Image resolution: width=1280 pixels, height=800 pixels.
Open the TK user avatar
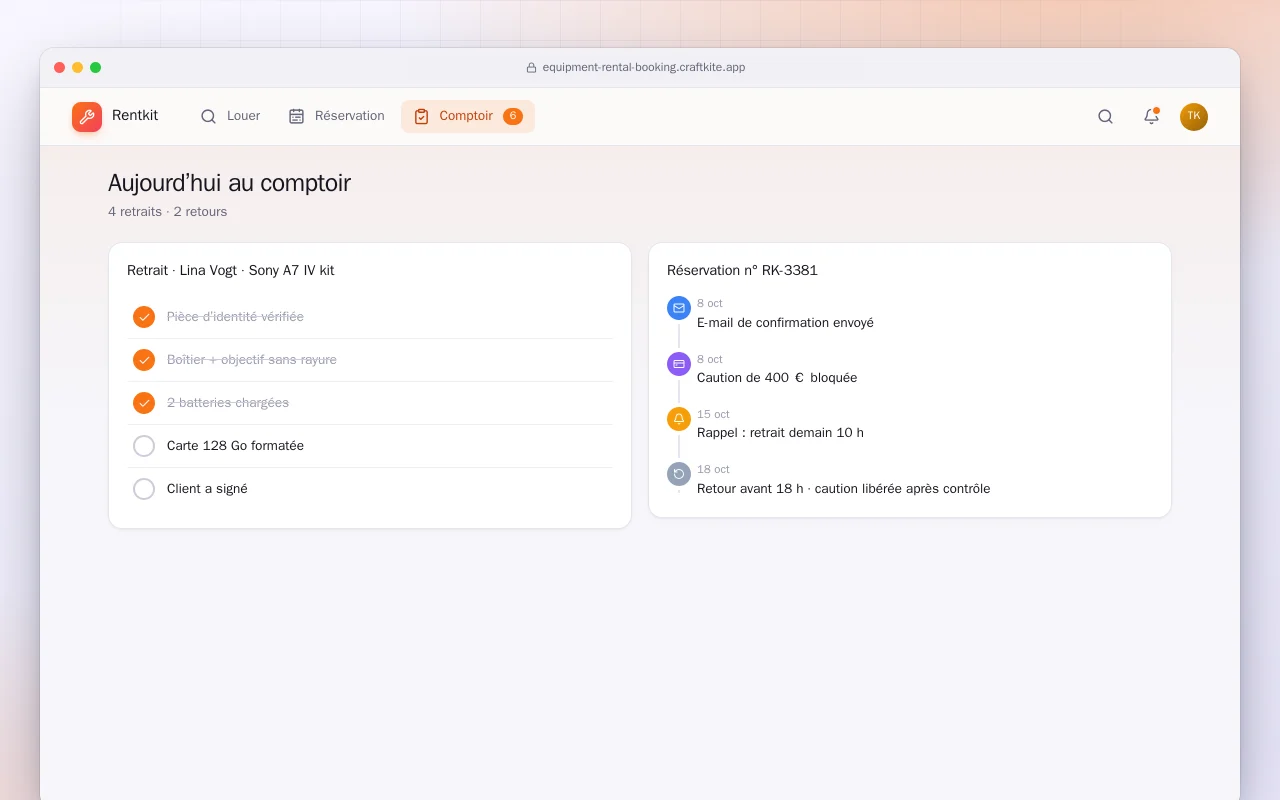click(1194, 117)
